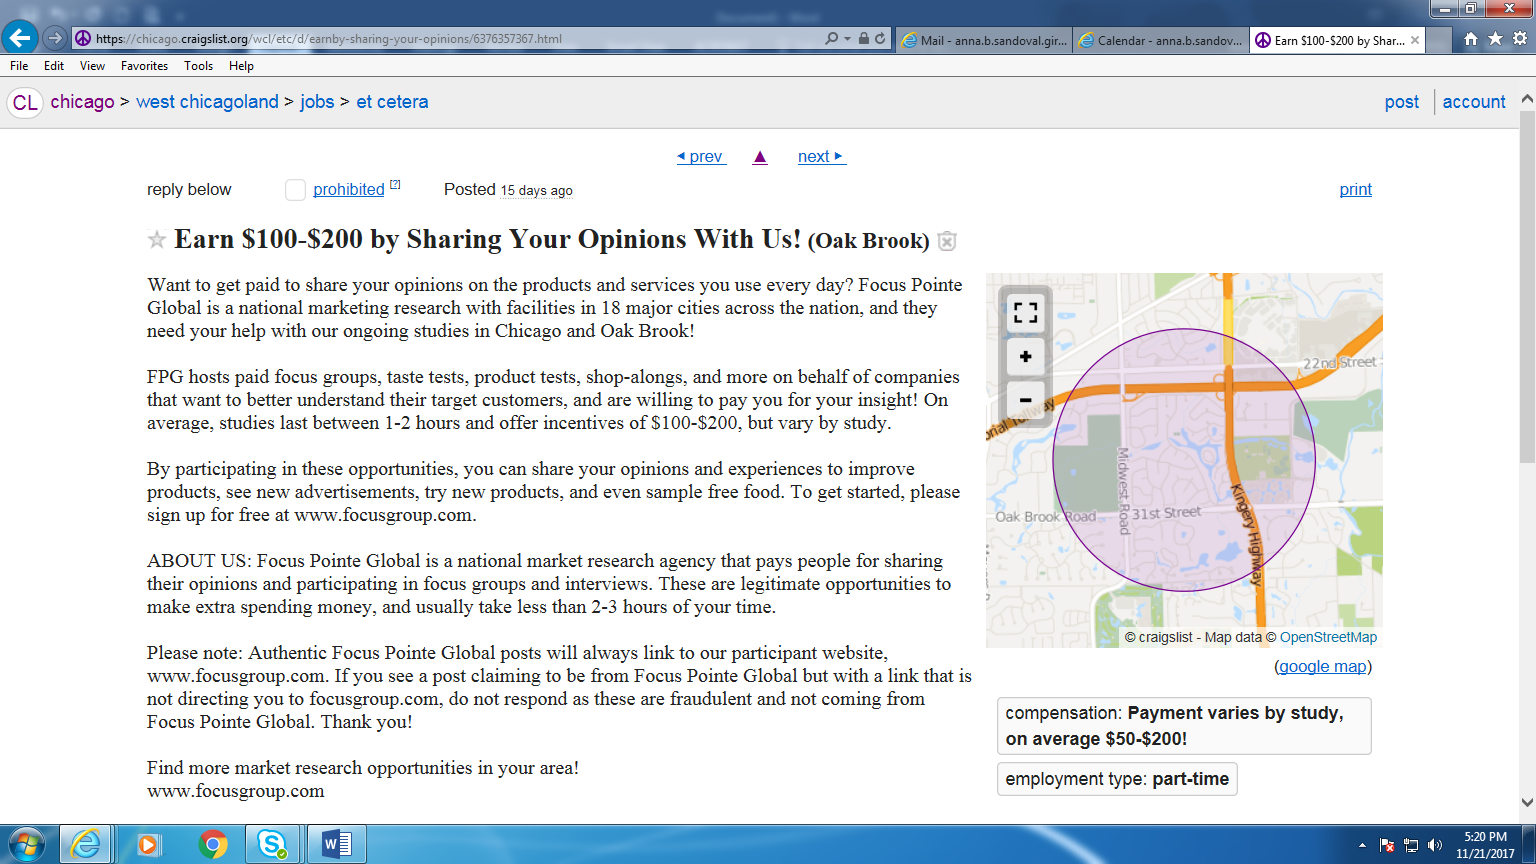Open the File menu
The width and height of the screenshot is (1536, 864).
coord(19,66)
